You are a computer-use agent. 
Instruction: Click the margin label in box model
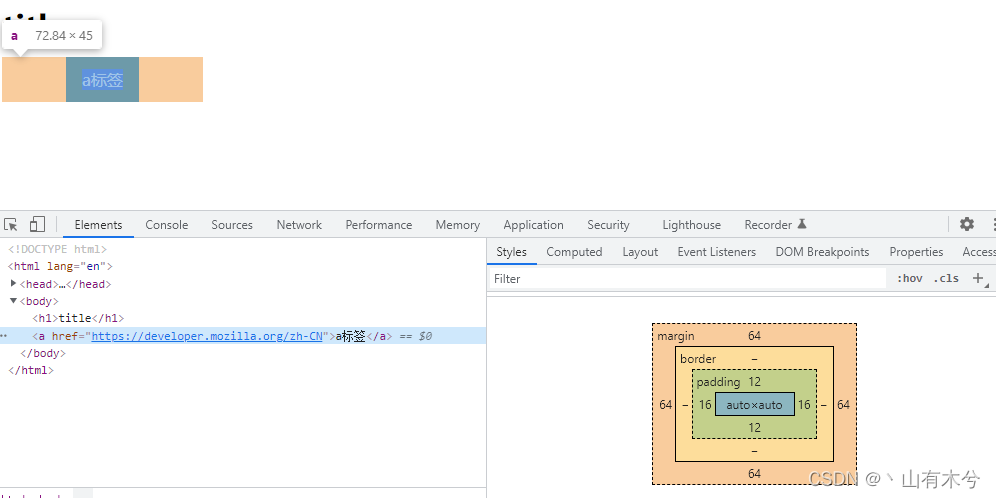coord(676,336)
